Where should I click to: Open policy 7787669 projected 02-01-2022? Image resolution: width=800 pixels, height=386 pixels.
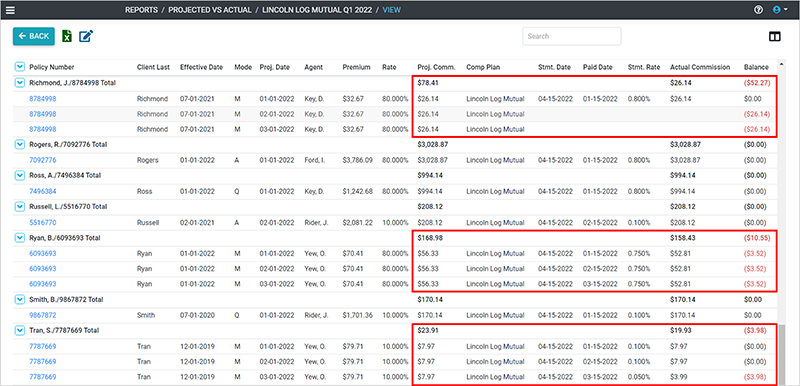tap(43, 362)
